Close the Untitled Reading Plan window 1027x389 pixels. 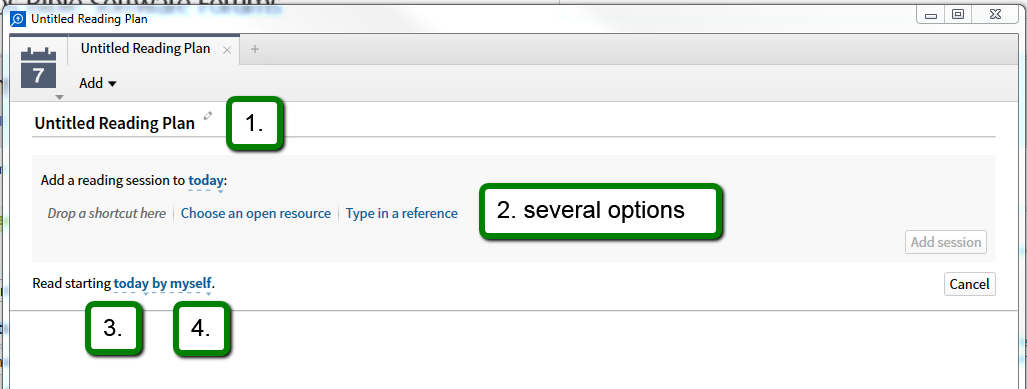(x=996, y=14)
